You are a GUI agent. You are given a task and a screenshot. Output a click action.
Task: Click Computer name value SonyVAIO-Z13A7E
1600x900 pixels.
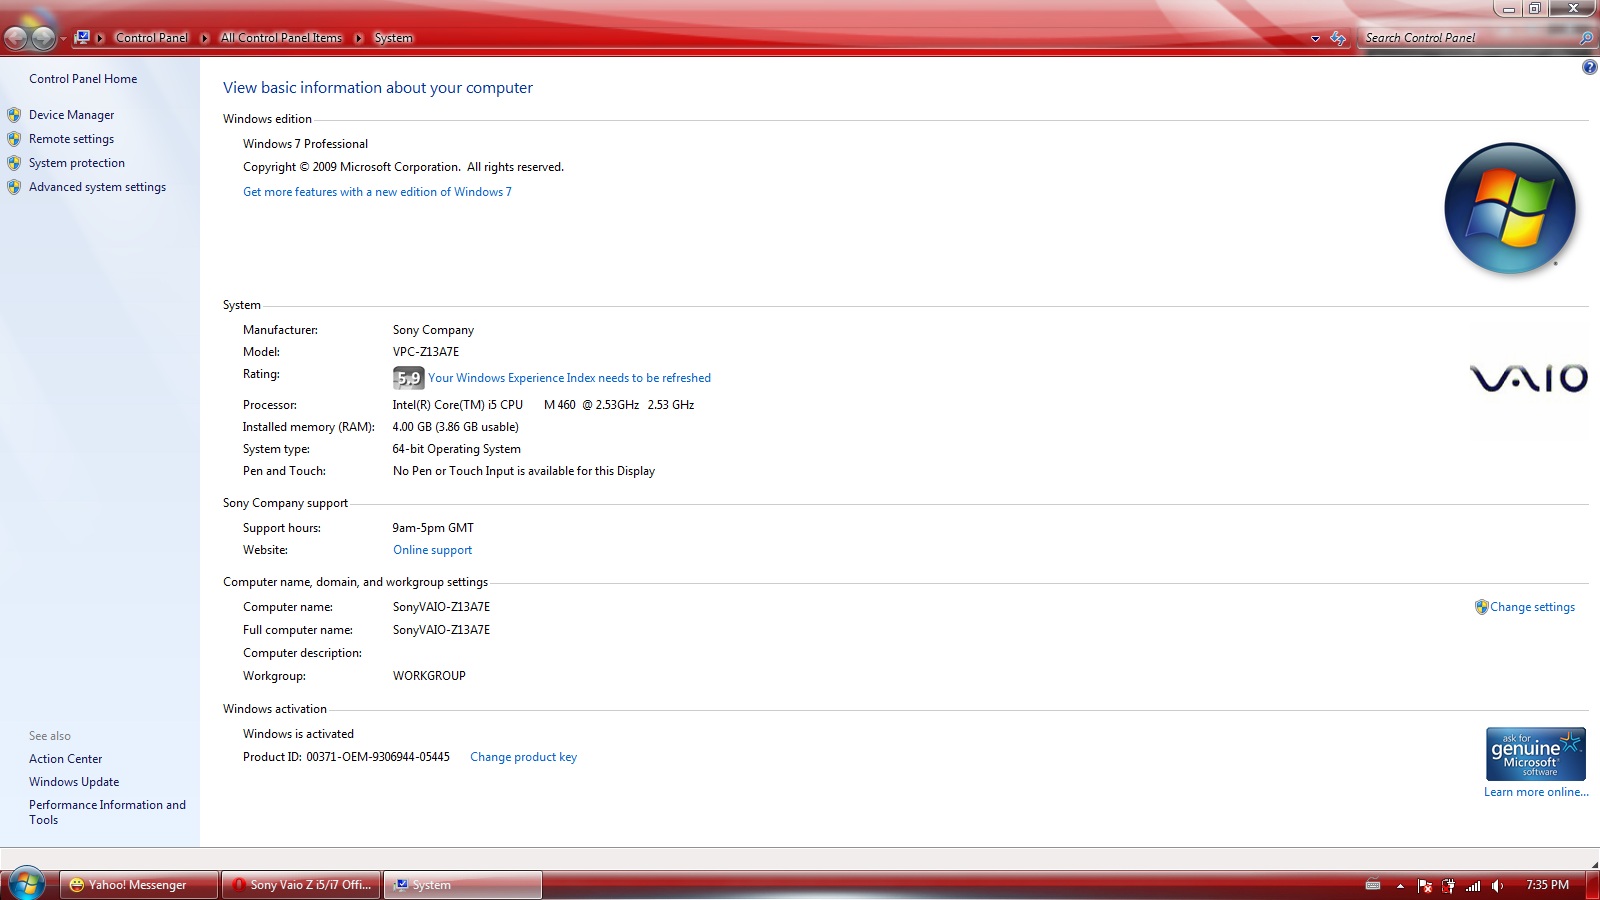point(441,607)
